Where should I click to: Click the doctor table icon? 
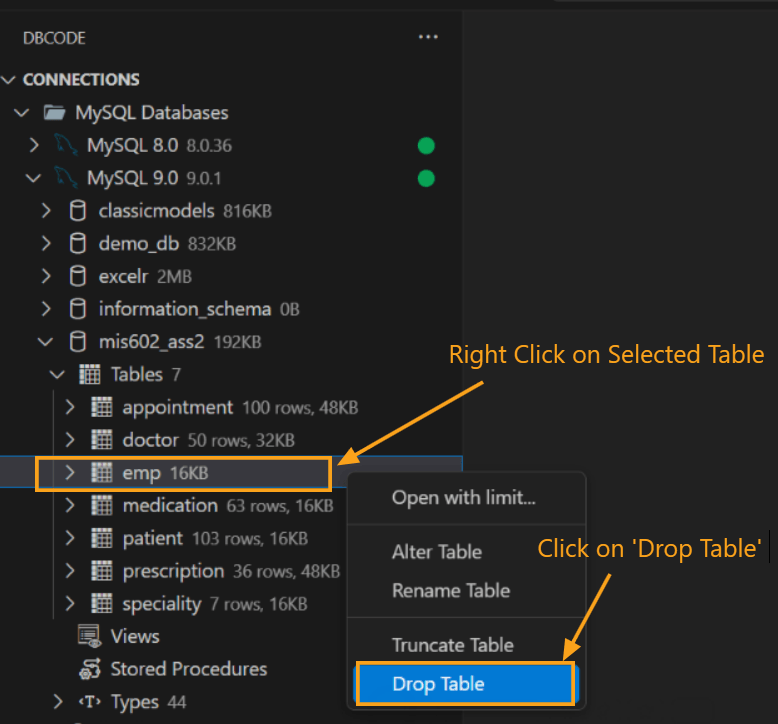click(x=102, y=440)
